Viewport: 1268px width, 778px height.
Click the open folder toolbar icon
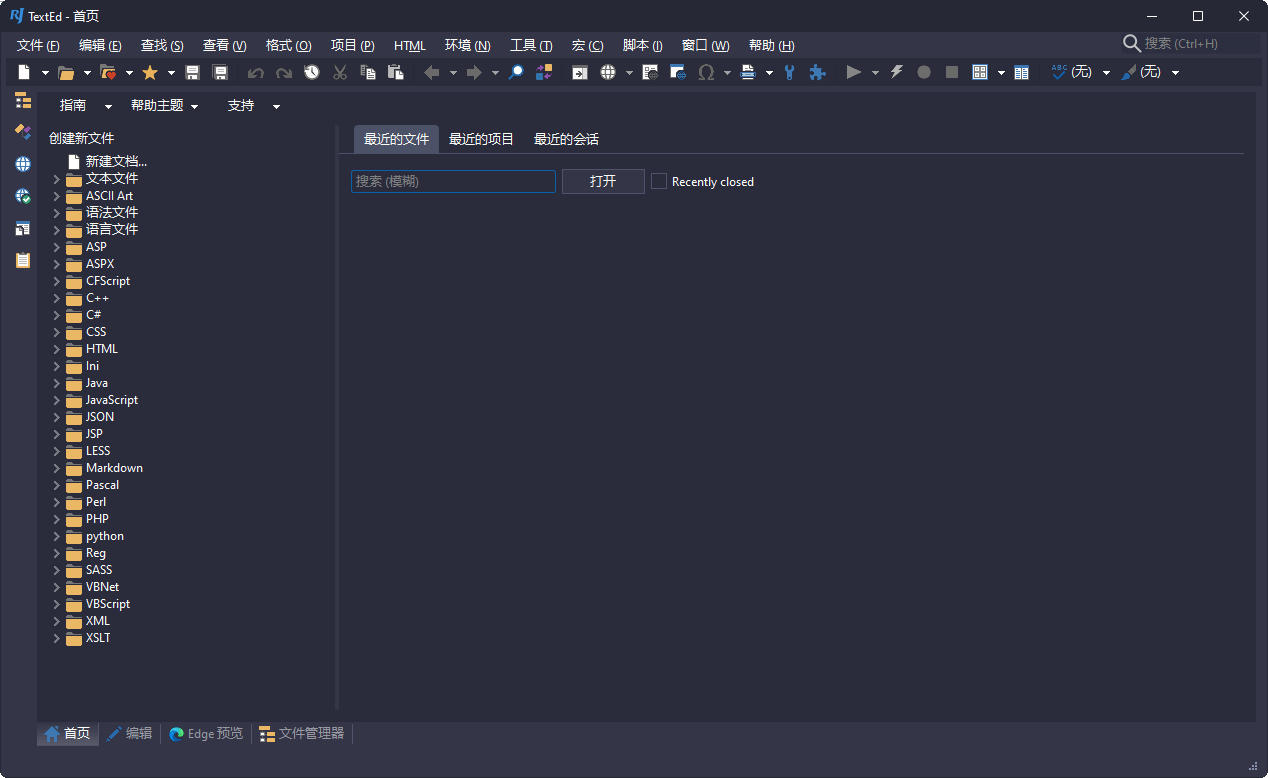tap(66, 72)
